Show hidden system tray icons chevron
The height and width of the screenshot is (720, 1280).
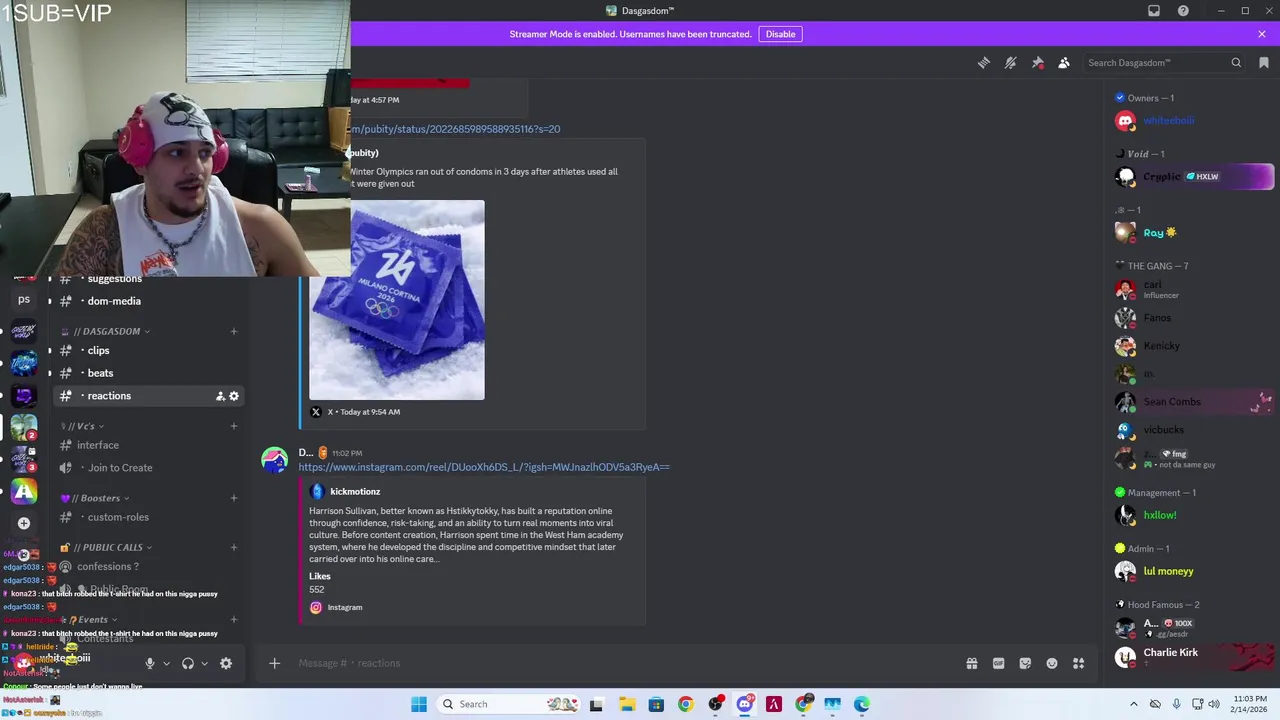point(1133,704)
